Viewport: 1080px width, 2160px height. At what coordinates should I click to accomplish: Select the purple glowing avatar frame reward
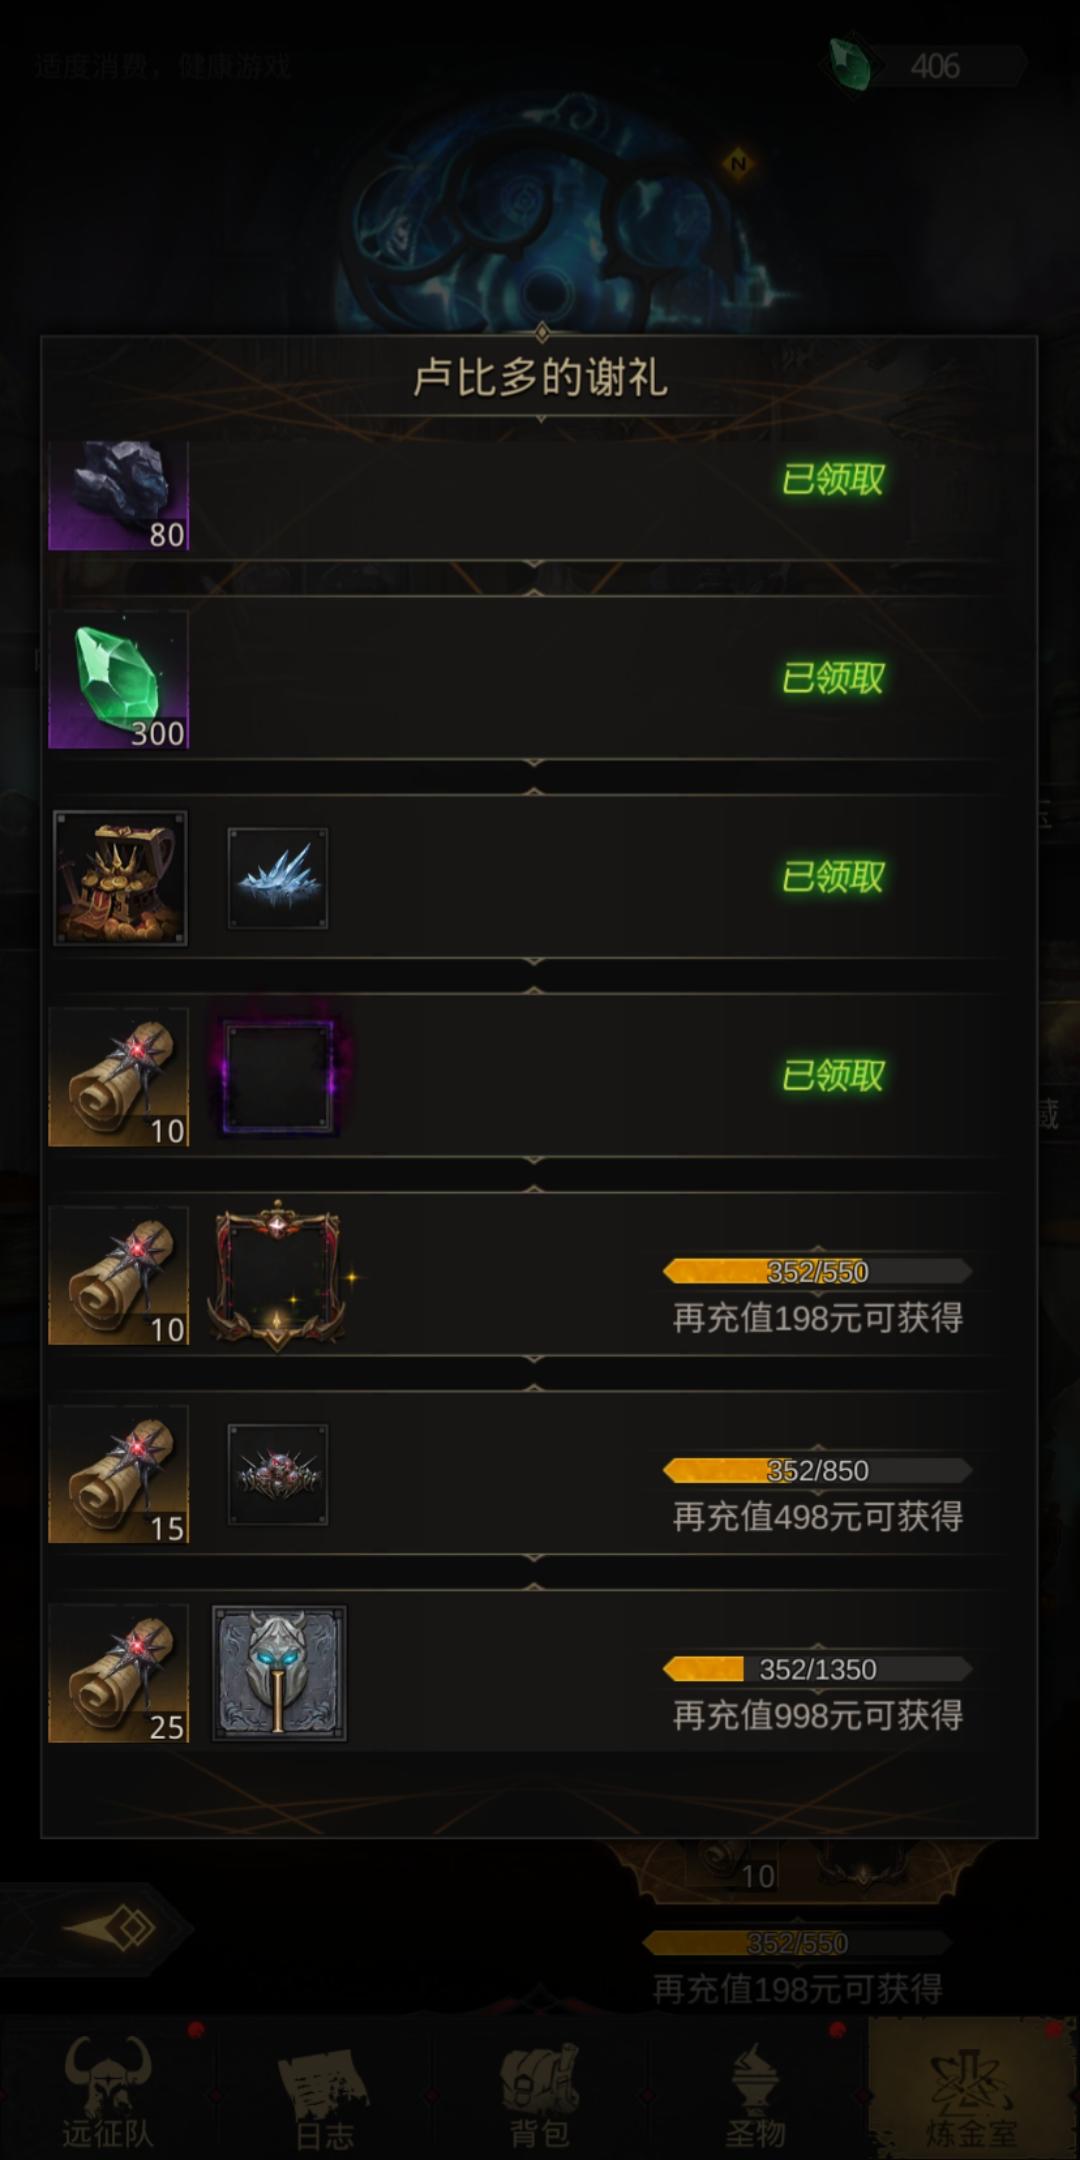click(278, 1077)
